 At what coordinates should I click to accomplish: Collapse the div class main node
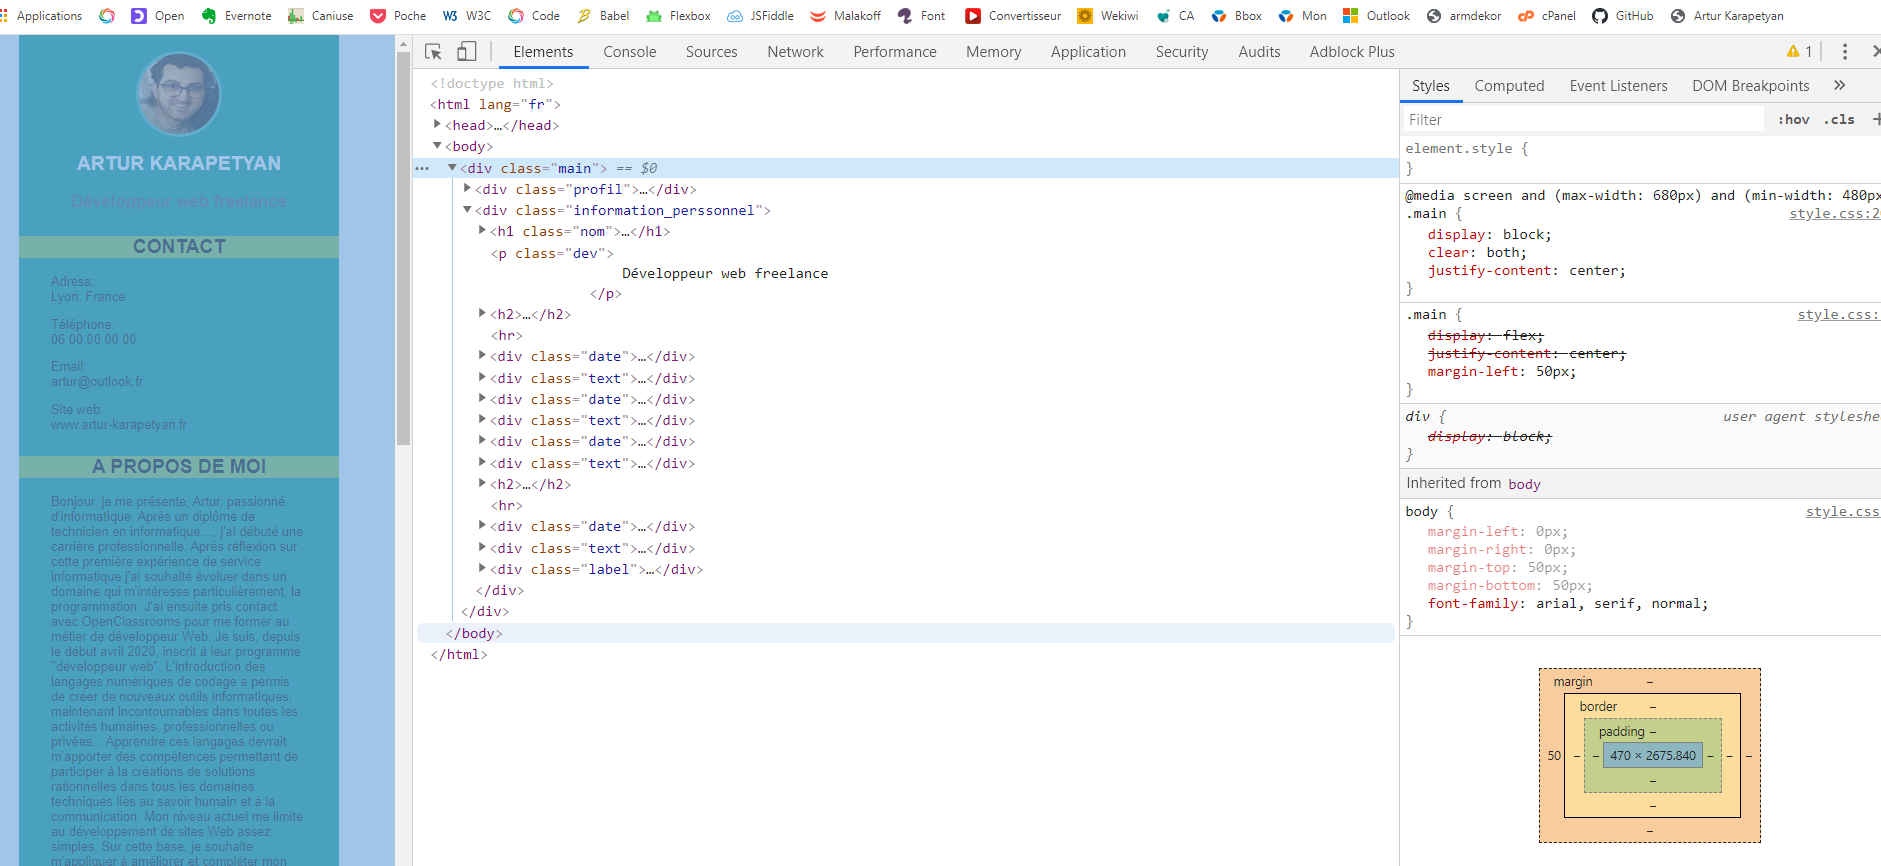(x=452, y=168)
